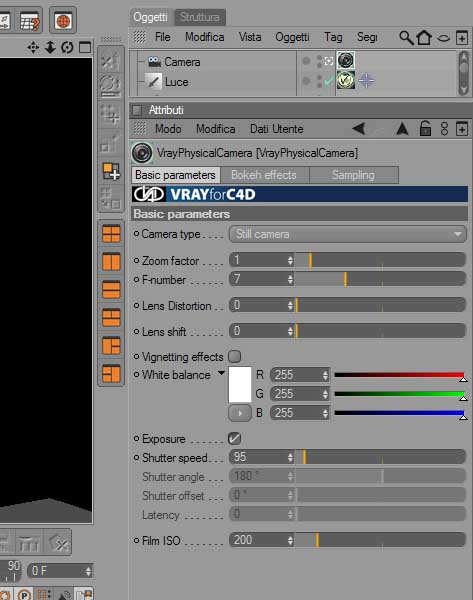Click the home icon in Oggetti panel
The height and width of the screenshot is (600, 473).
[424, 37]
